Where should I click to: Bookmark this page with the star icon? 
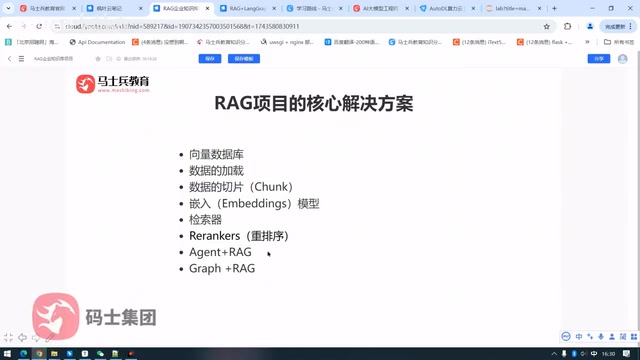tap(547, 27)
